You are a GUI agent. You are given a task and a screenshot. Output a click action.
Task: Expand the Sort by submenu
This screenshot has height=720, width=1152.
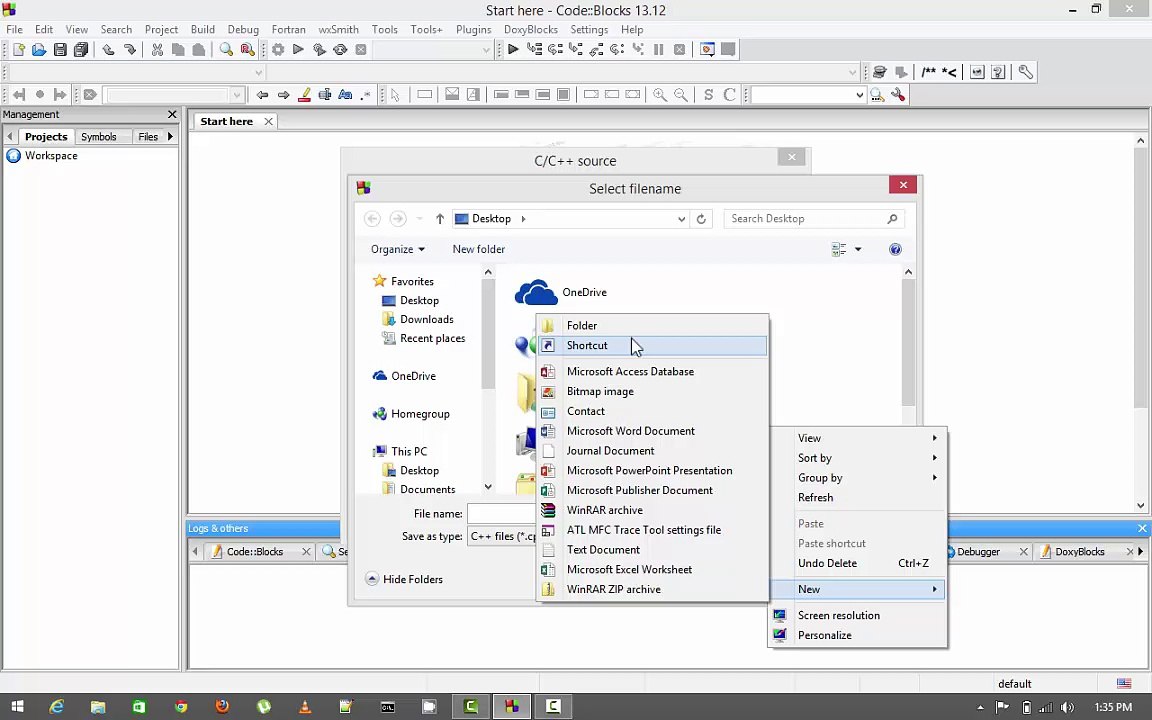857,458
